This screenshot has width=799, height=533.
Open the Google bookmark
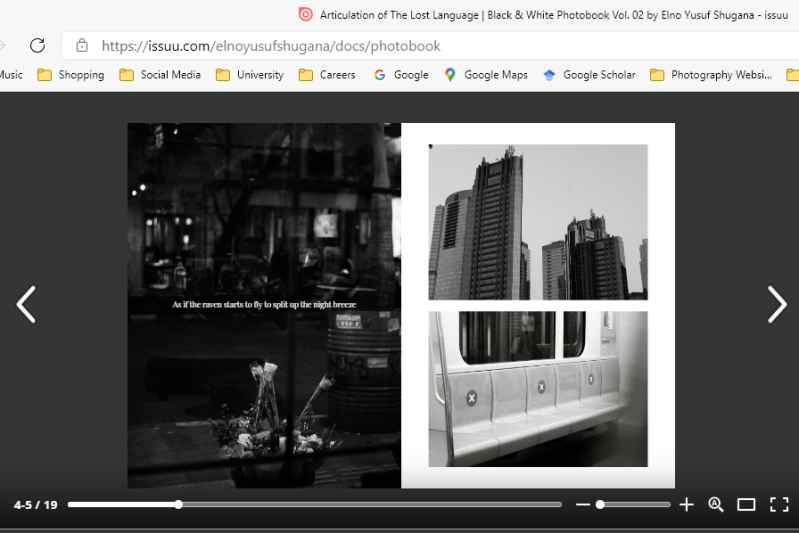[x=401, y=75]
